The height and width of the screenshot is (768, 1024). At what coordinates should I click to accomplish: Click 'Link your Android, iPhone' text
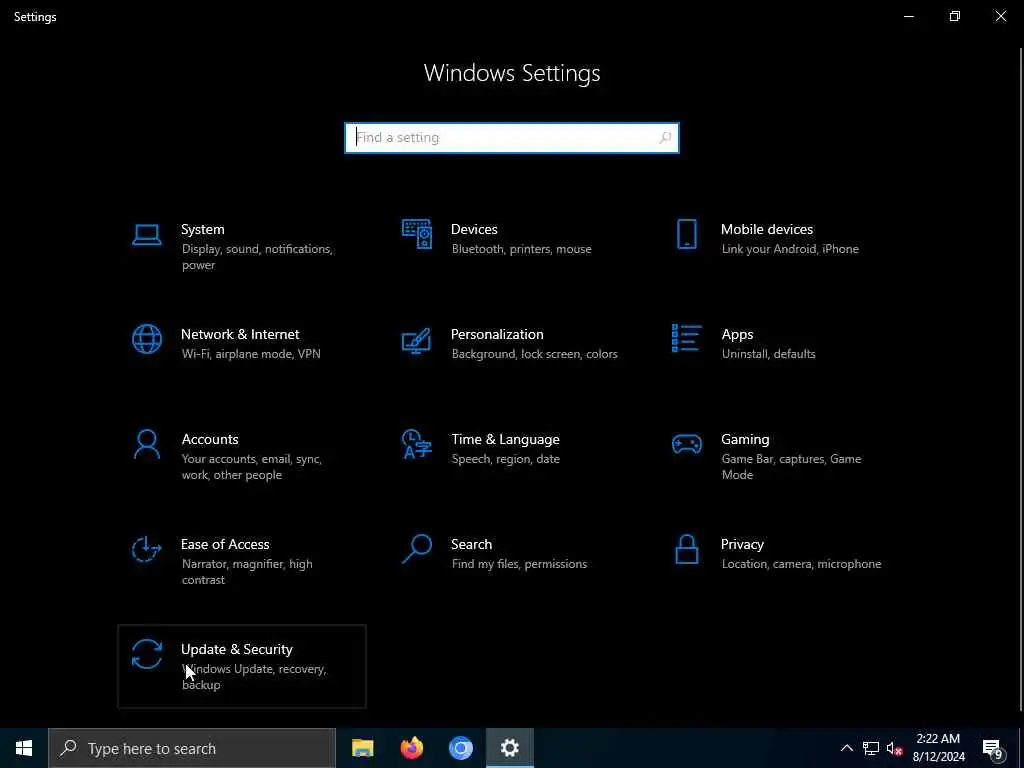pyautogui.click(x=790, y=249)
